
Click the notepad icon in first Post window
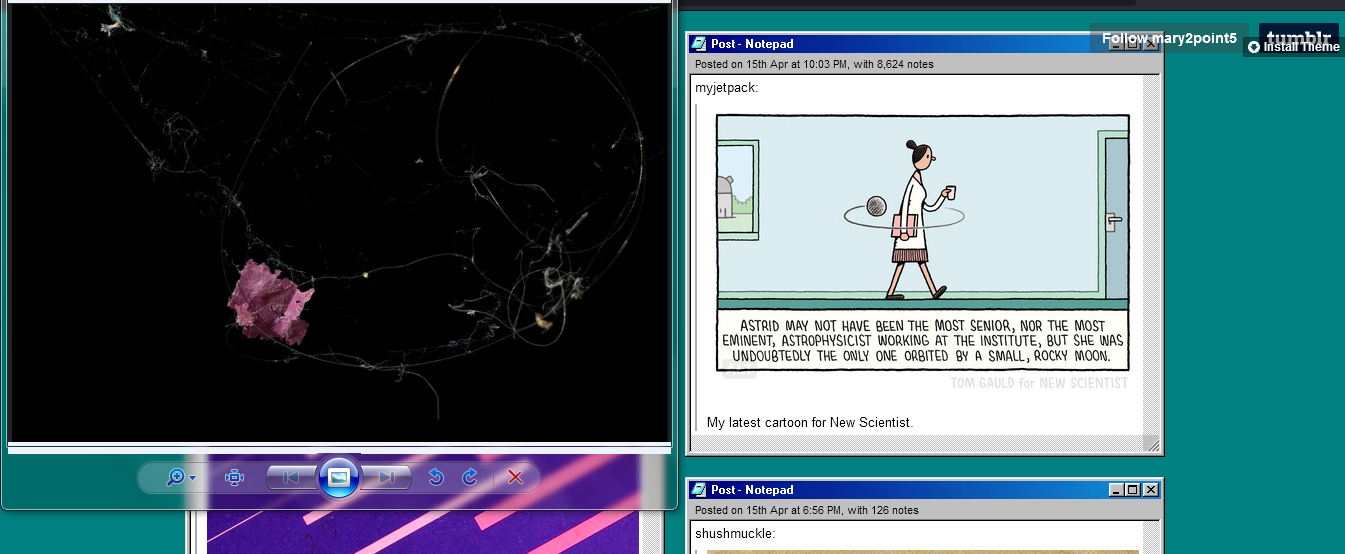coord(699,44)
